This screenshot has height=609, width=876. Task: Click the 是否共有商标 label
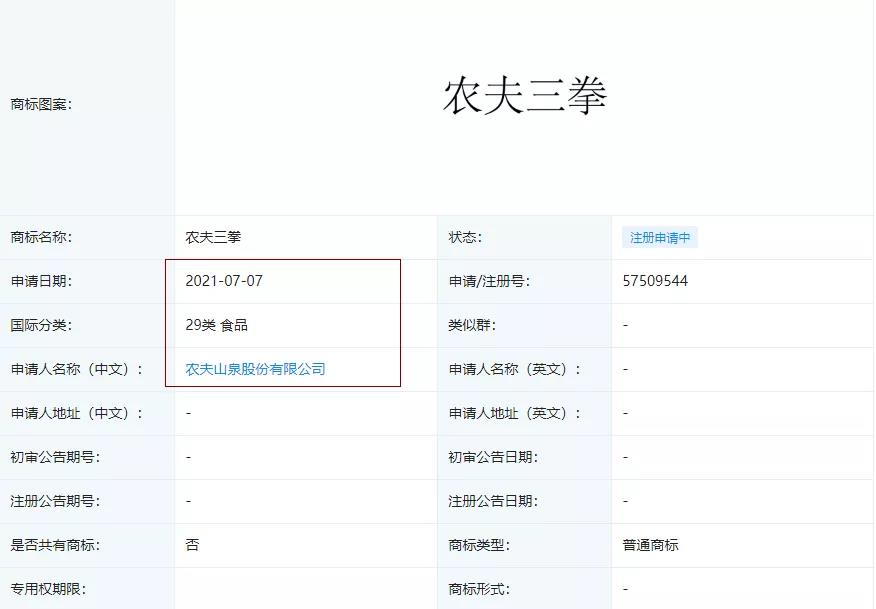55,545
